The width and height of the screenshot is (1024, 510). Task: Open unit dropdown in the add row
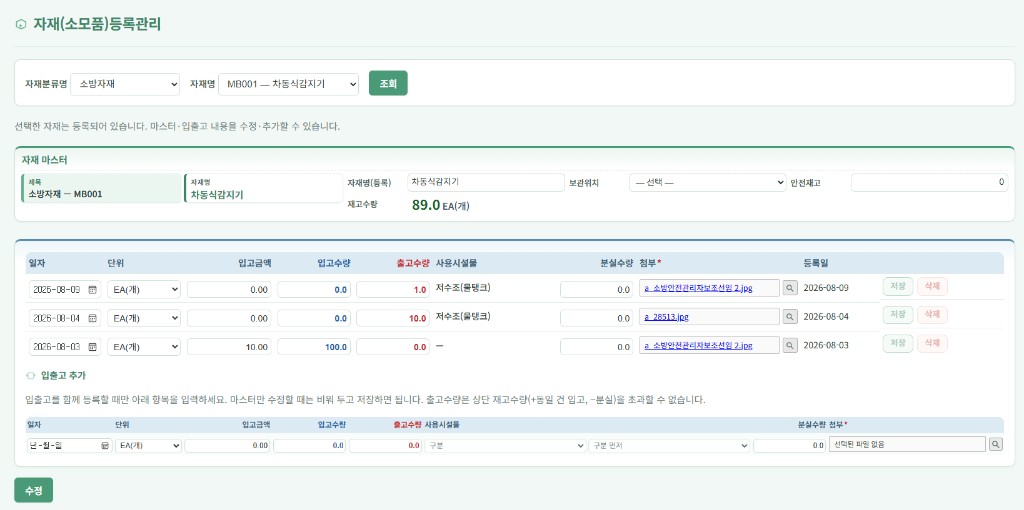coord(148,445)
